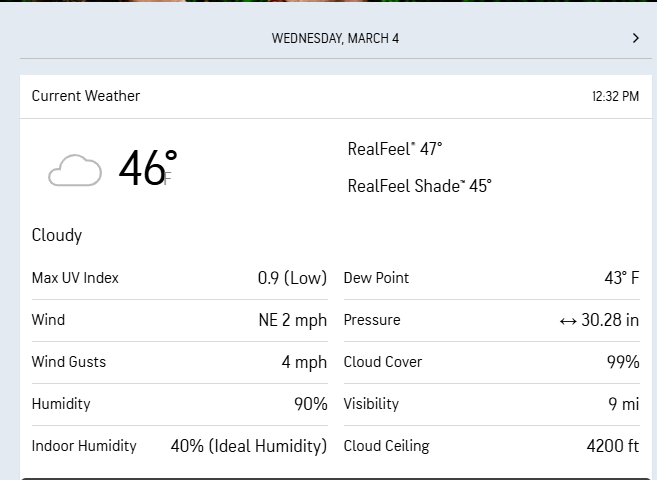The image size is (657, 480).
Task: Click the Cloud Cover 99% row
Action: coord(491,362)
